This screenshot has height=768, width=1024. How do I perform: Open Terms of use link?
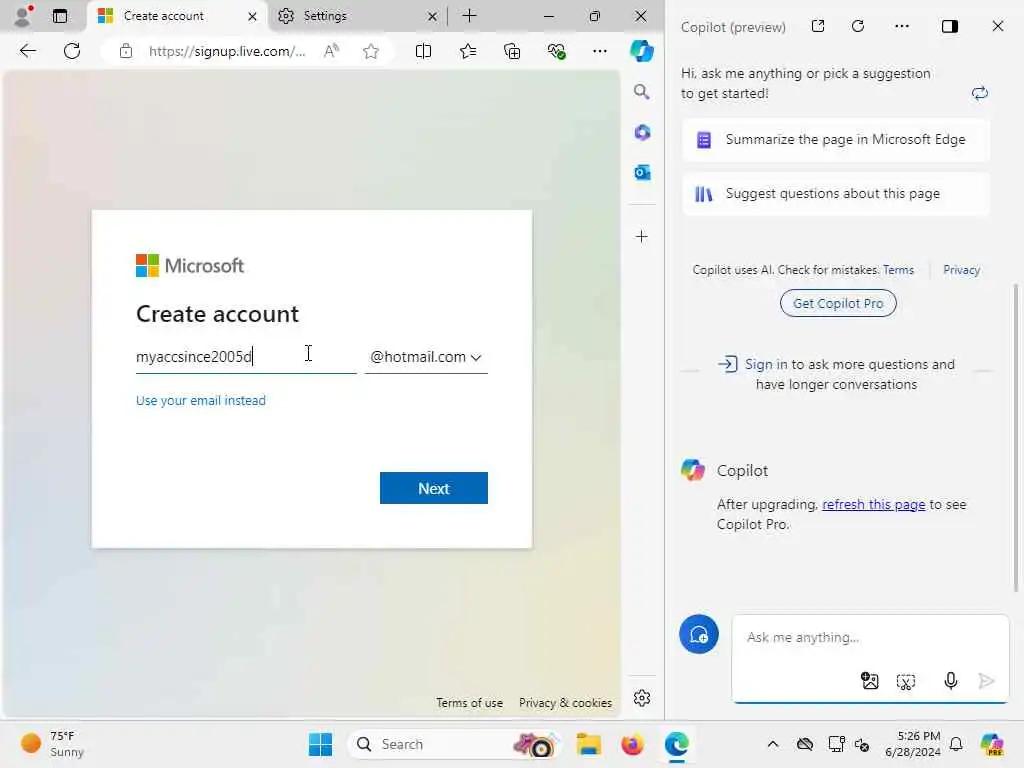(470, 703)
